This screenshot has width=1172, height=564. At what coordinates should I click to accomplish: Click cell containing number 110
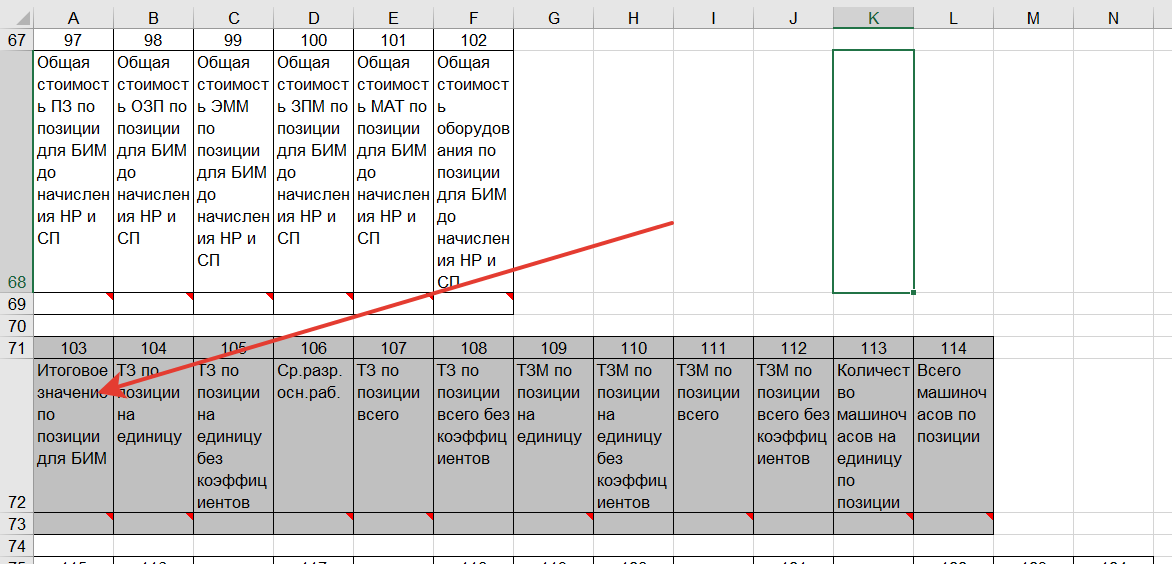click(633, 348)
